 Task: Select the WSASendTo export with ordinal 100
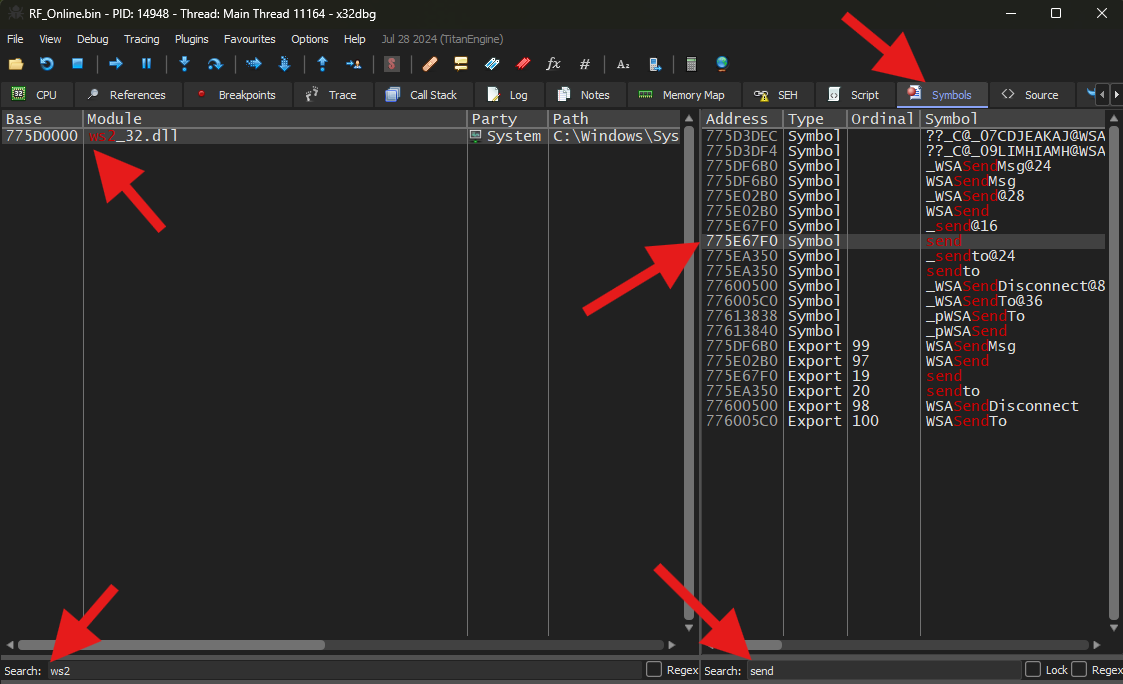(904, 421)
